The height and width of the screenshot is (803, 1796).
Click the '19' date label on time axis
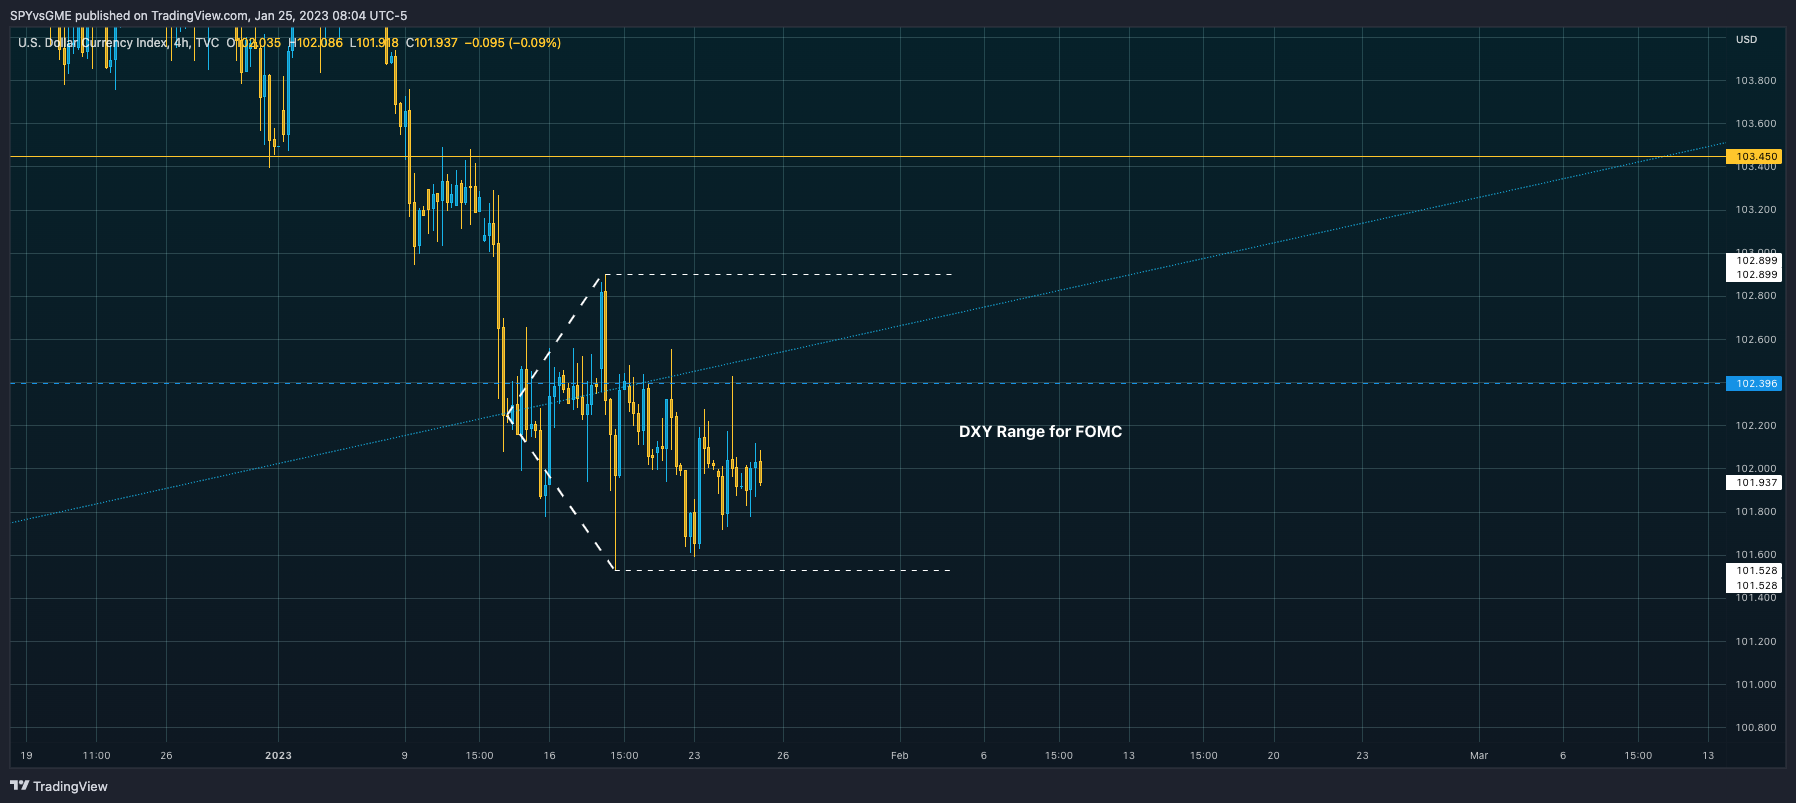click(26, 756)
